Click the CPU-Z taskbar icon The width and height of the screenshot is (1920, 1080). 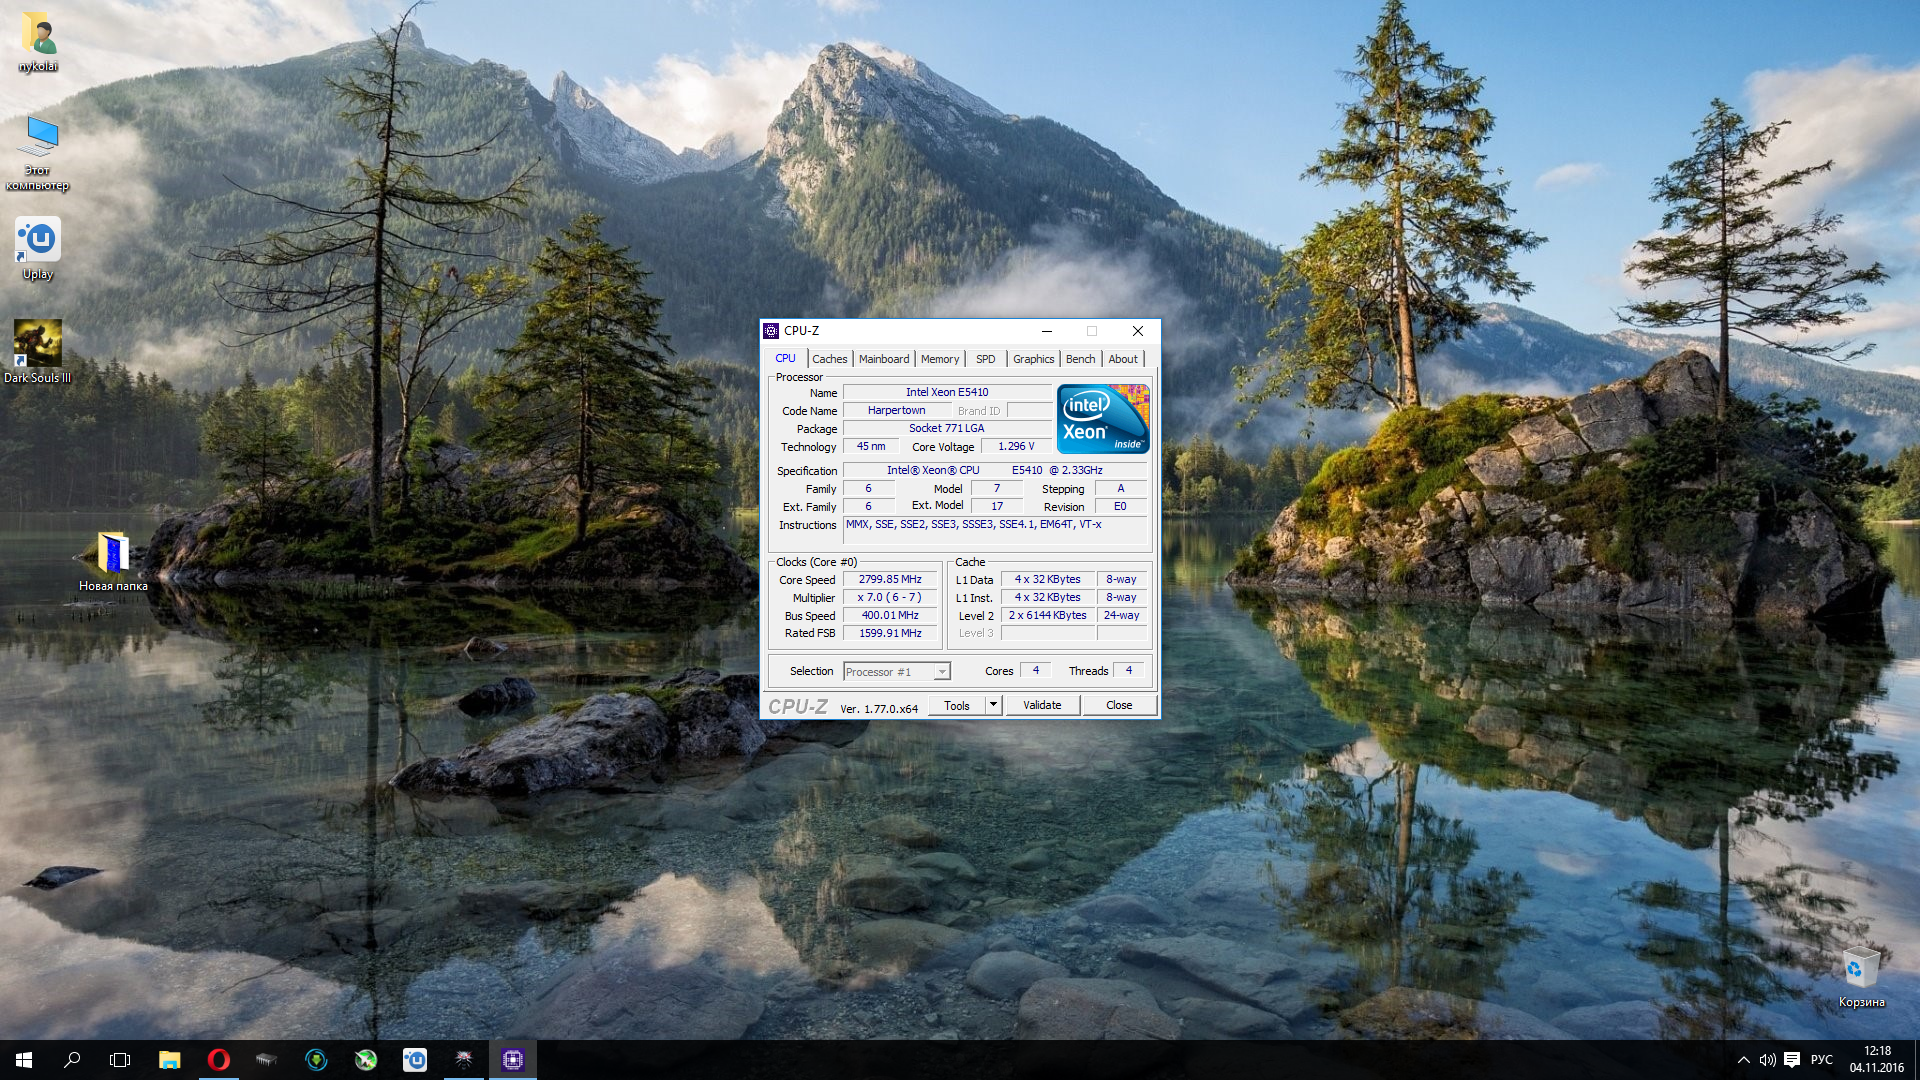513,1060
